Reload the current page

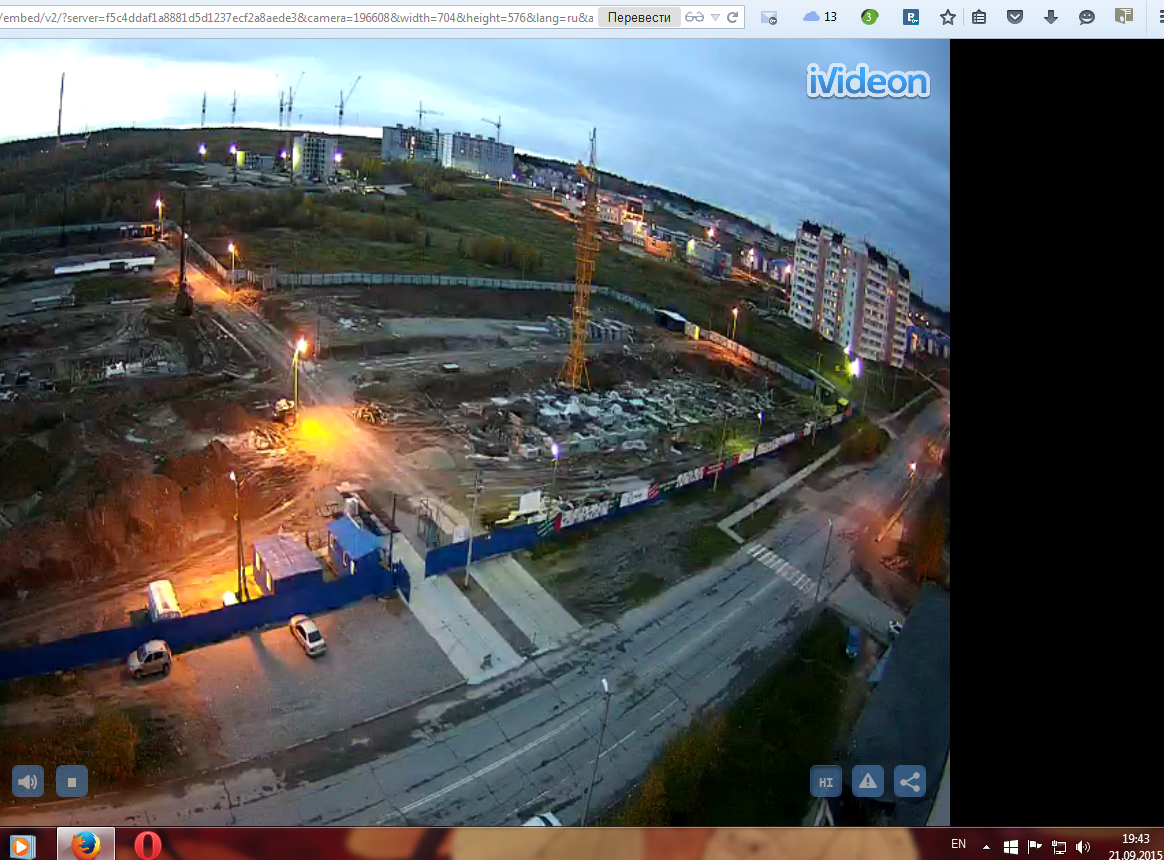[x=733, y=17]
